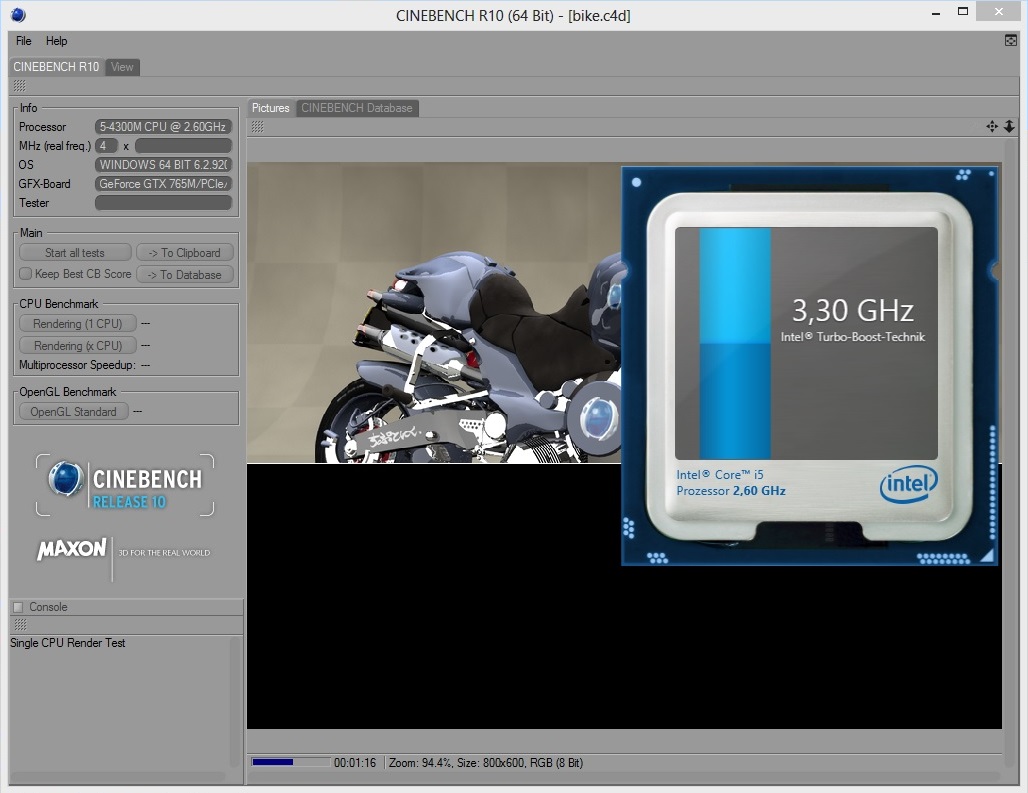Click the zoom-view arrow icon above picture
Image resolution: width=1028 pixels, height=793 pixels.
1009,126
